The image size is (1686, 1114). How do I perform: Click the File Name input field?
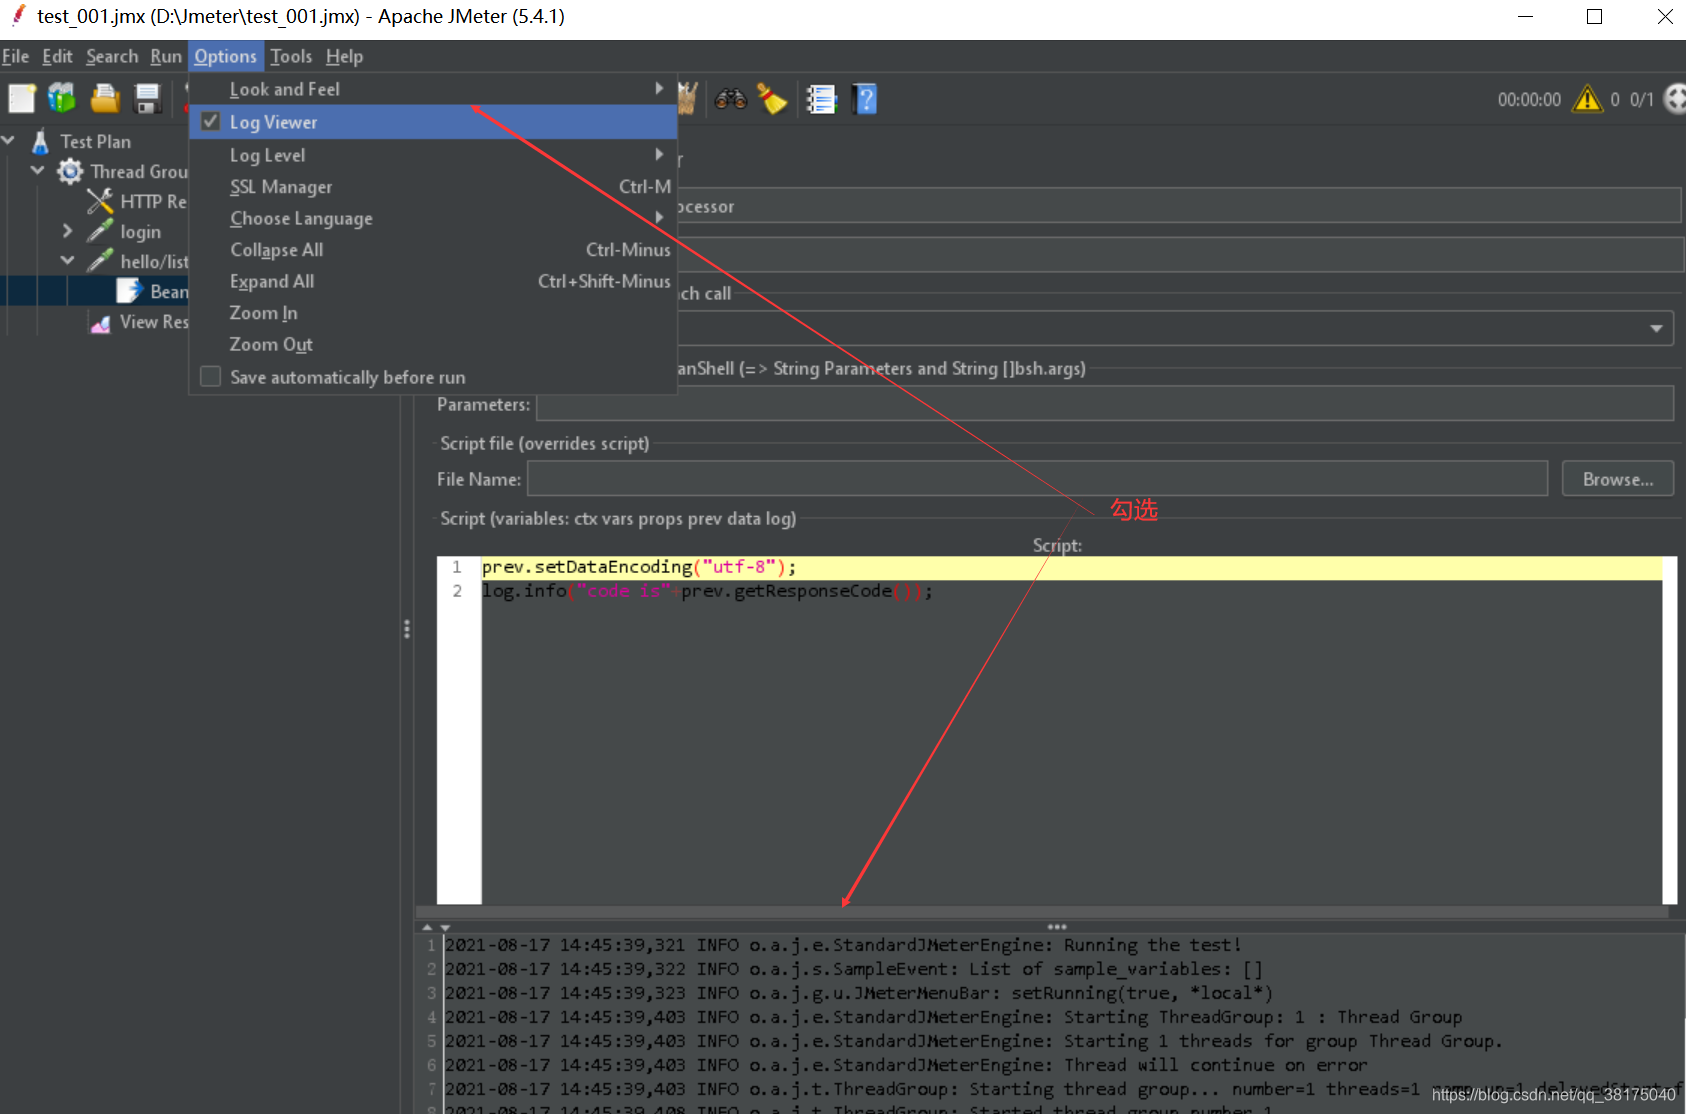coord(1038,479)
